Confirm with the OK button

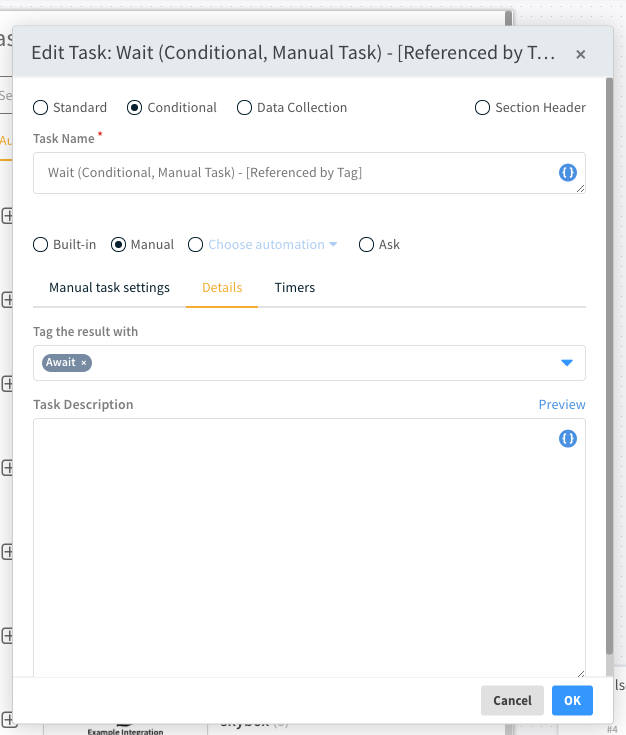pyautogui.click(x=572, y=701)
